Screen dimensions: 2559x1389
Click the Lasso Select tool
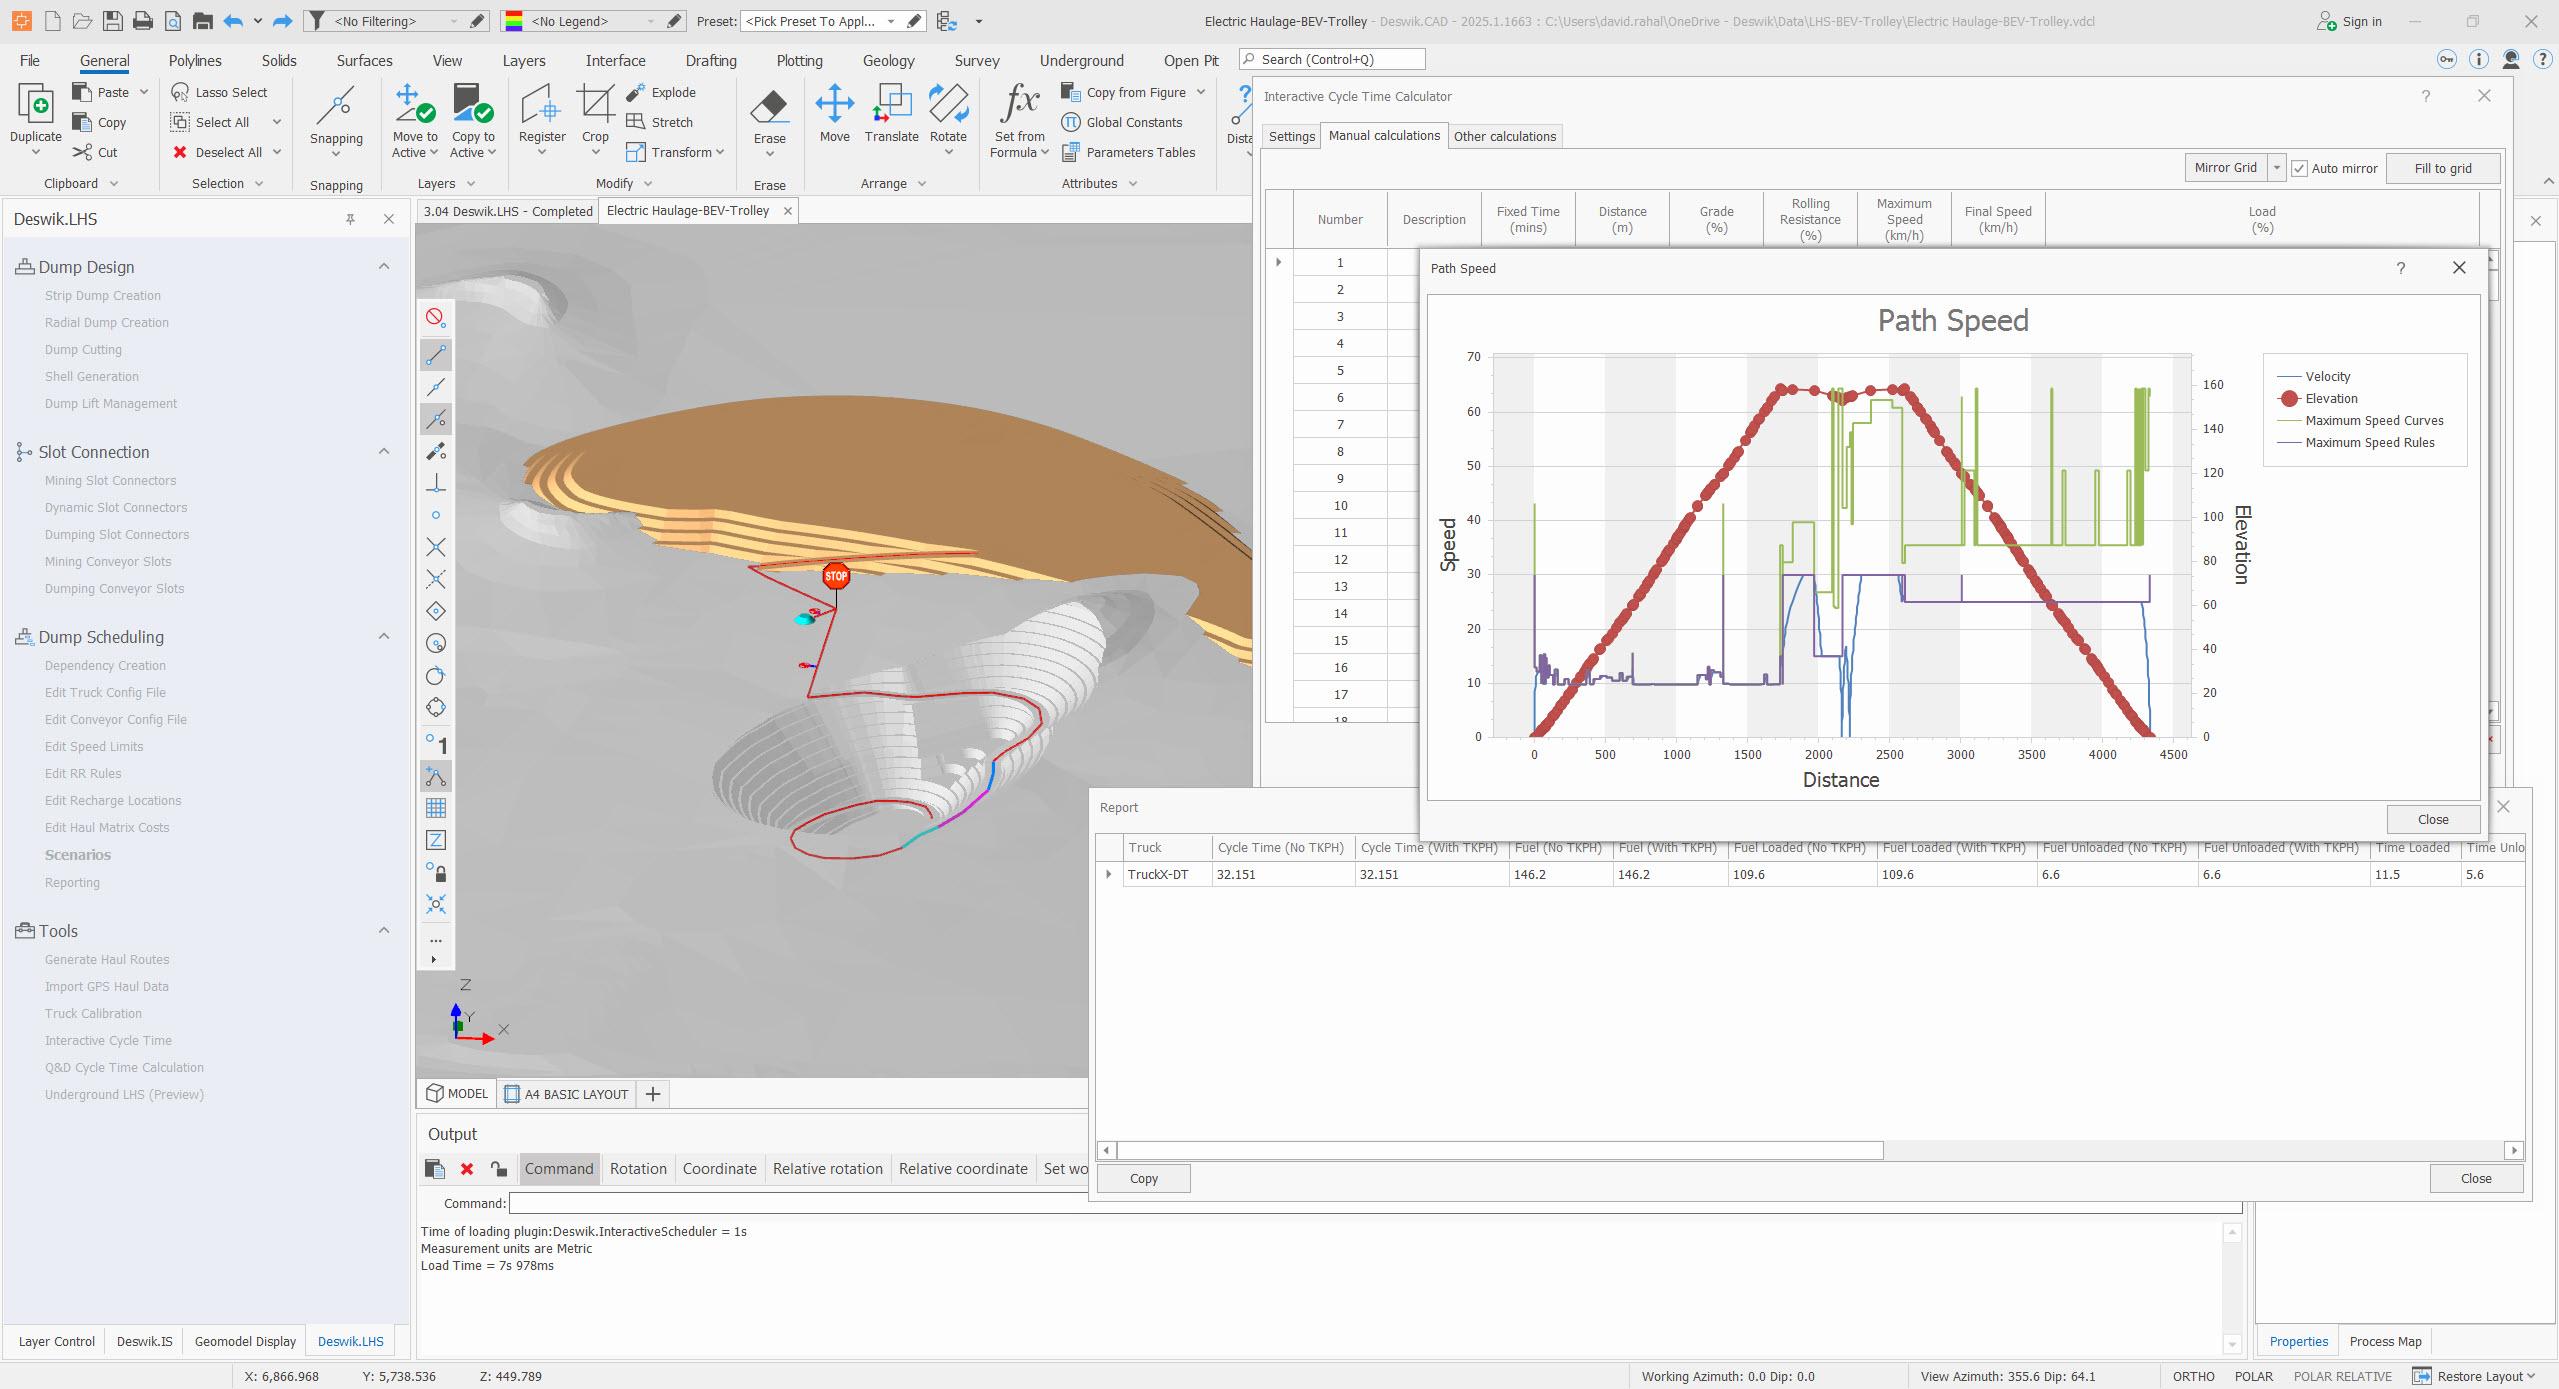point(220,92)
